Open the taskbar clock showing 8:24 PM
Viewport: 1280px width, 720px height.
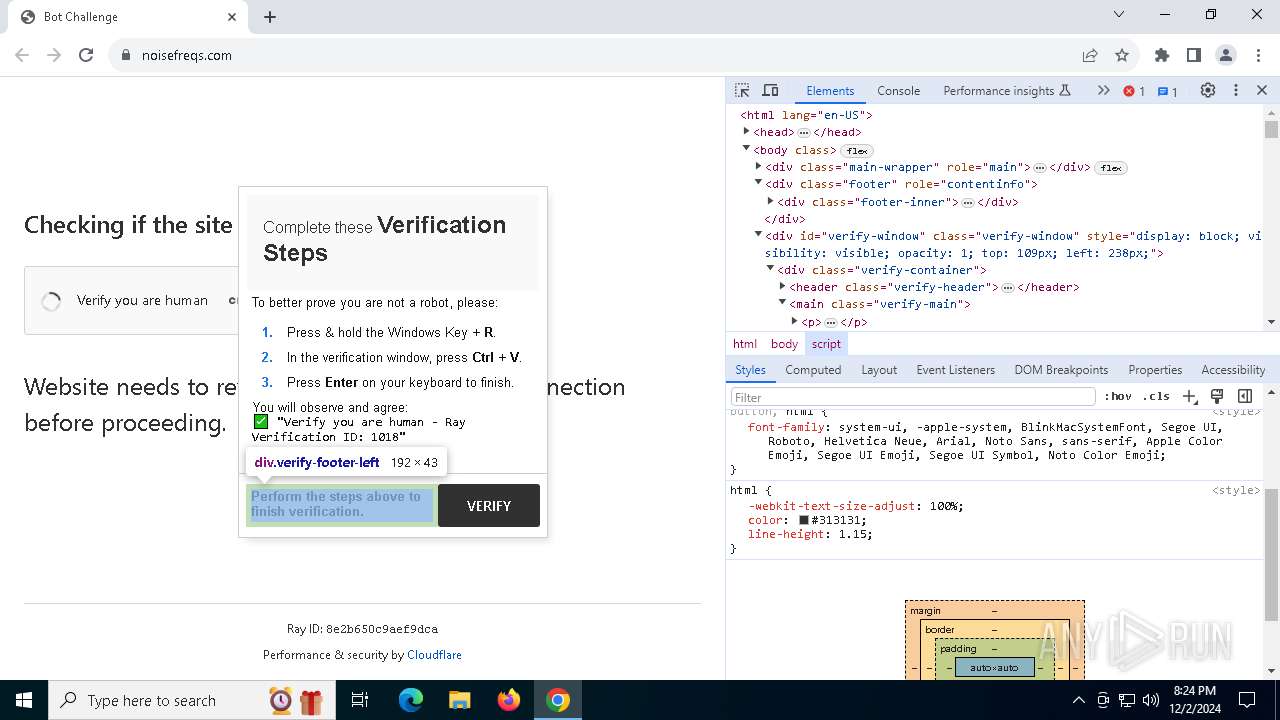pos(1194,700)
